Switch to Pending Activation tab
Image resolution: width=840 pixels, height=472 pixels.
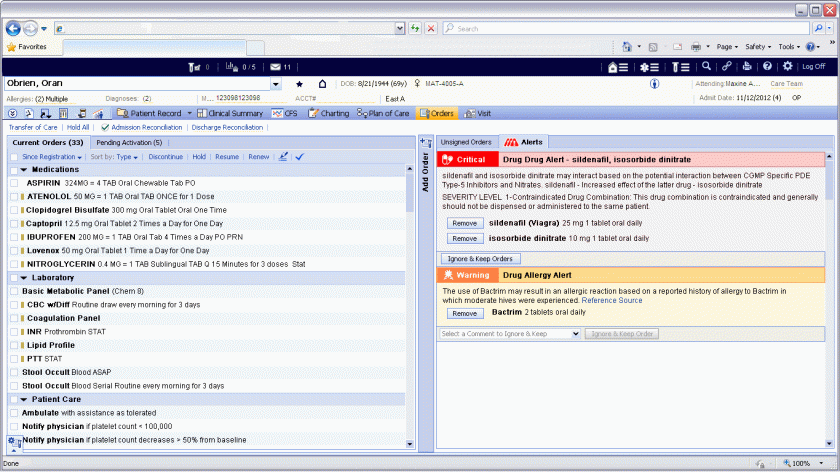coord(129,143)
